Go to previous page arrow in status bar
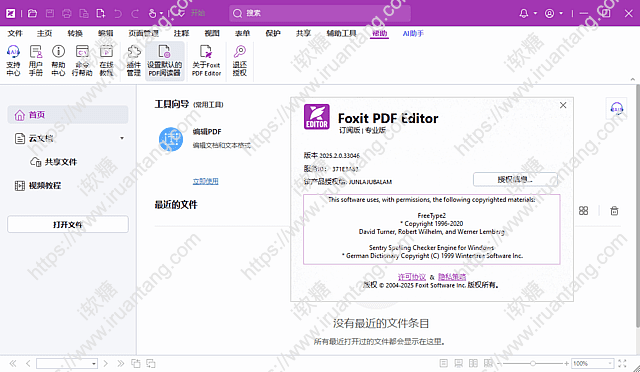 point(28,363)
